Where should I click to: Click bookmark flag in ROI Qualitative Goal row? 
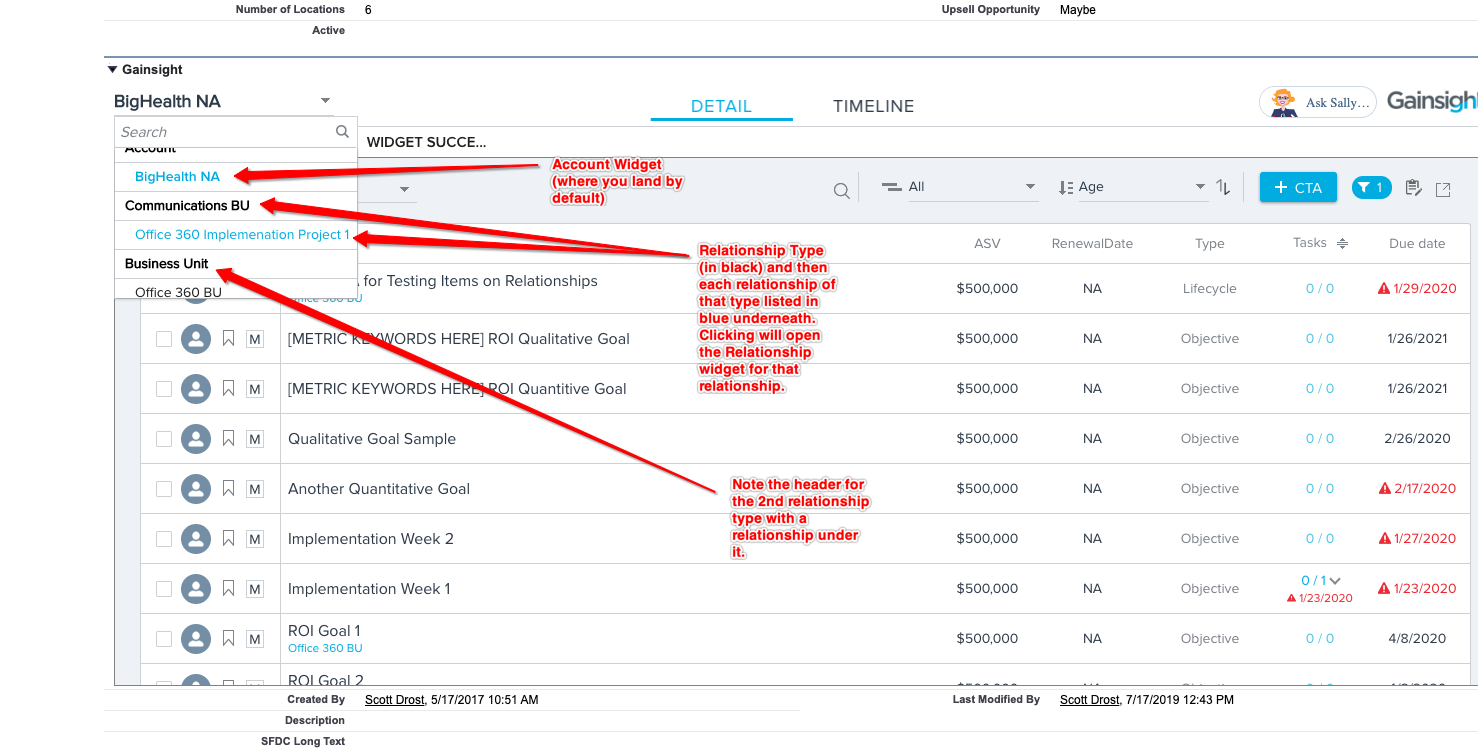[228, 339]
